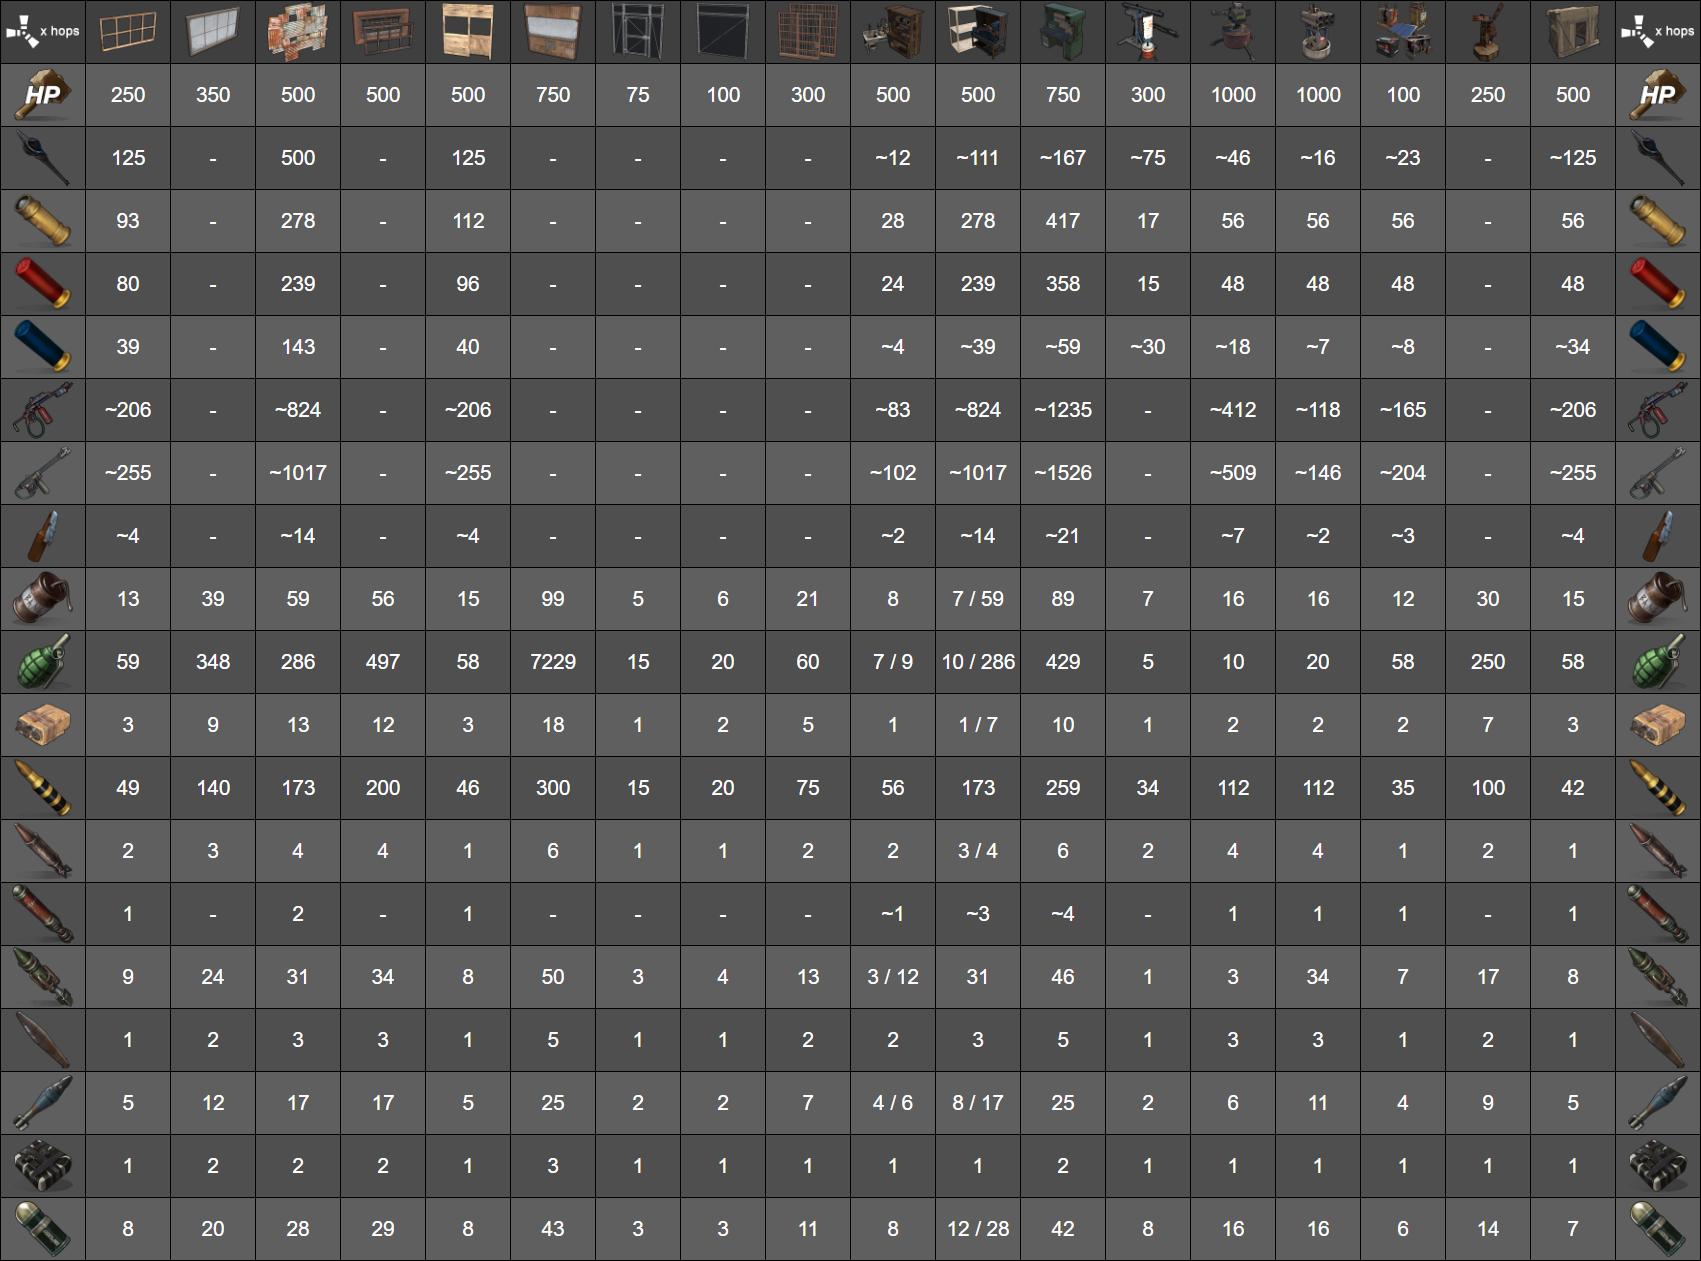Select the right-side beancan grenade icon
The height and width of the screenshot is (1261, 1701).
(1658, 599)
